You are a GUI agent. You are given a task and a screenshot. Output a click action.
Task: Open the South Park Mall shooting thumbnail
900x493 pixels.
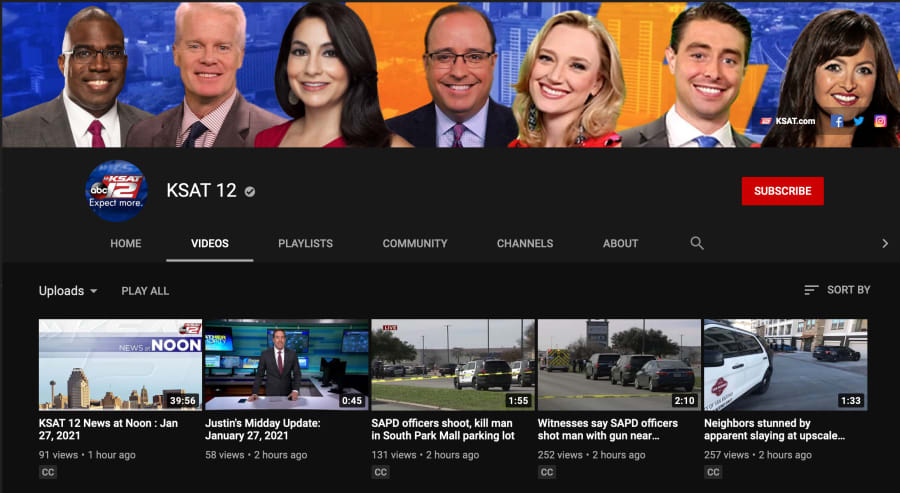(453, 365)
